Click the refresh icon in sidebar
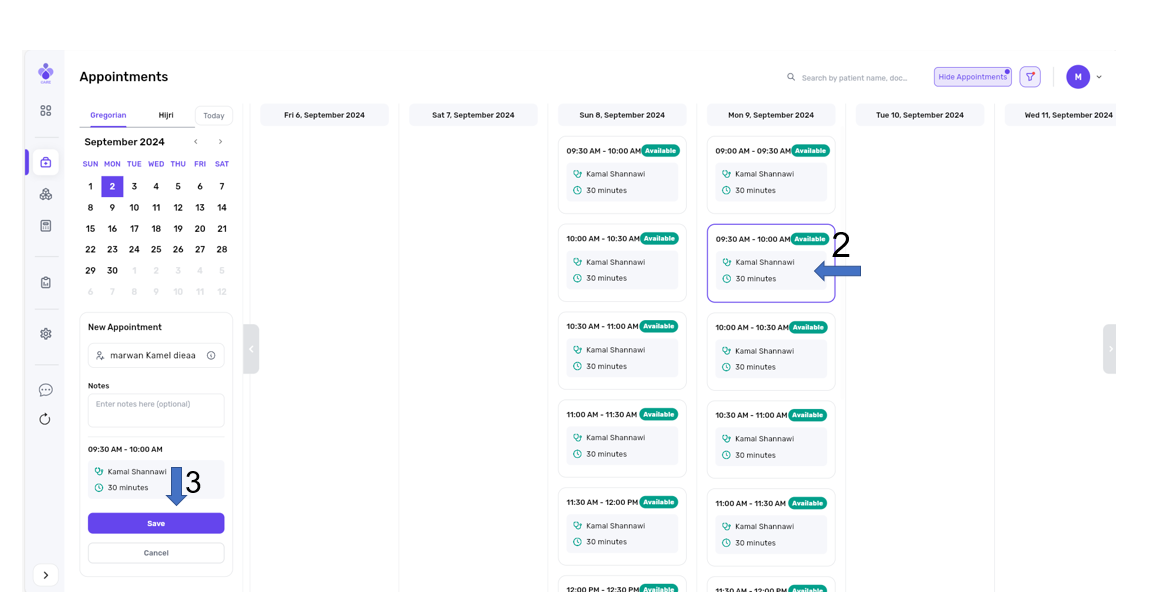Image resolution: width=1151 pixels, height=607 pixels. tap(45, 419)
